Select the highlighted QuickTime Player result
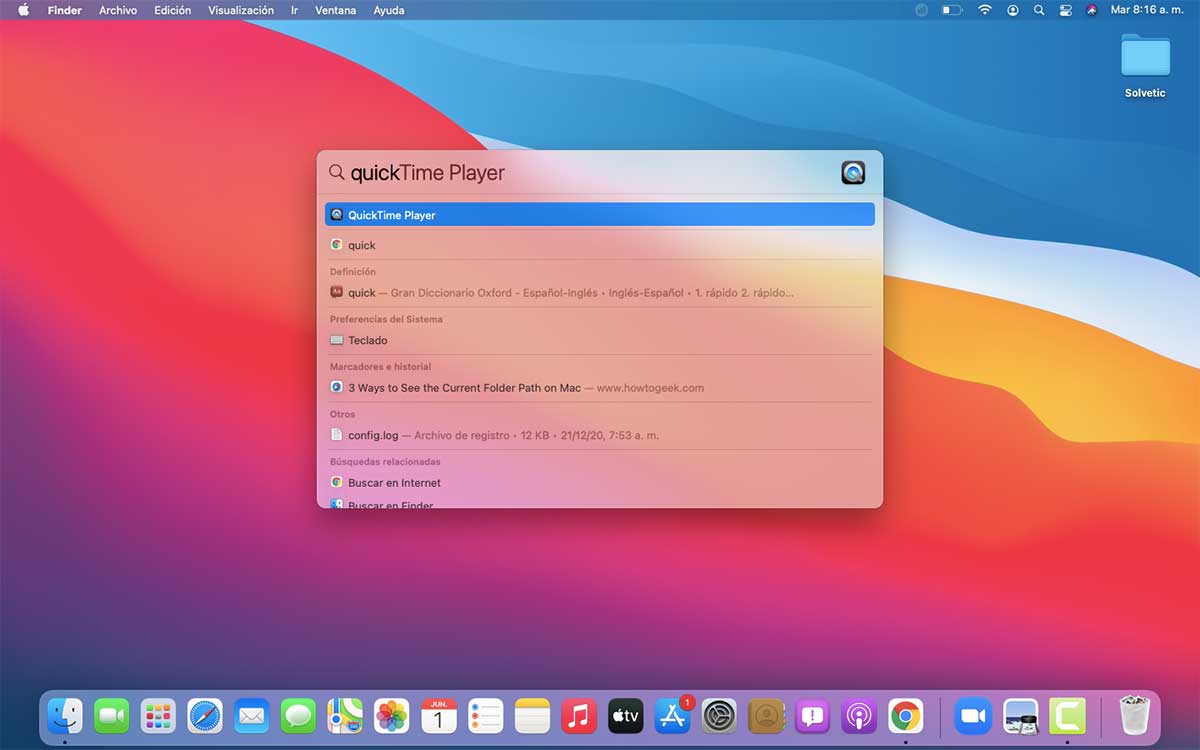Viewport: 1200px width, 750px height. pyautogui.click(x=600, y=214)
